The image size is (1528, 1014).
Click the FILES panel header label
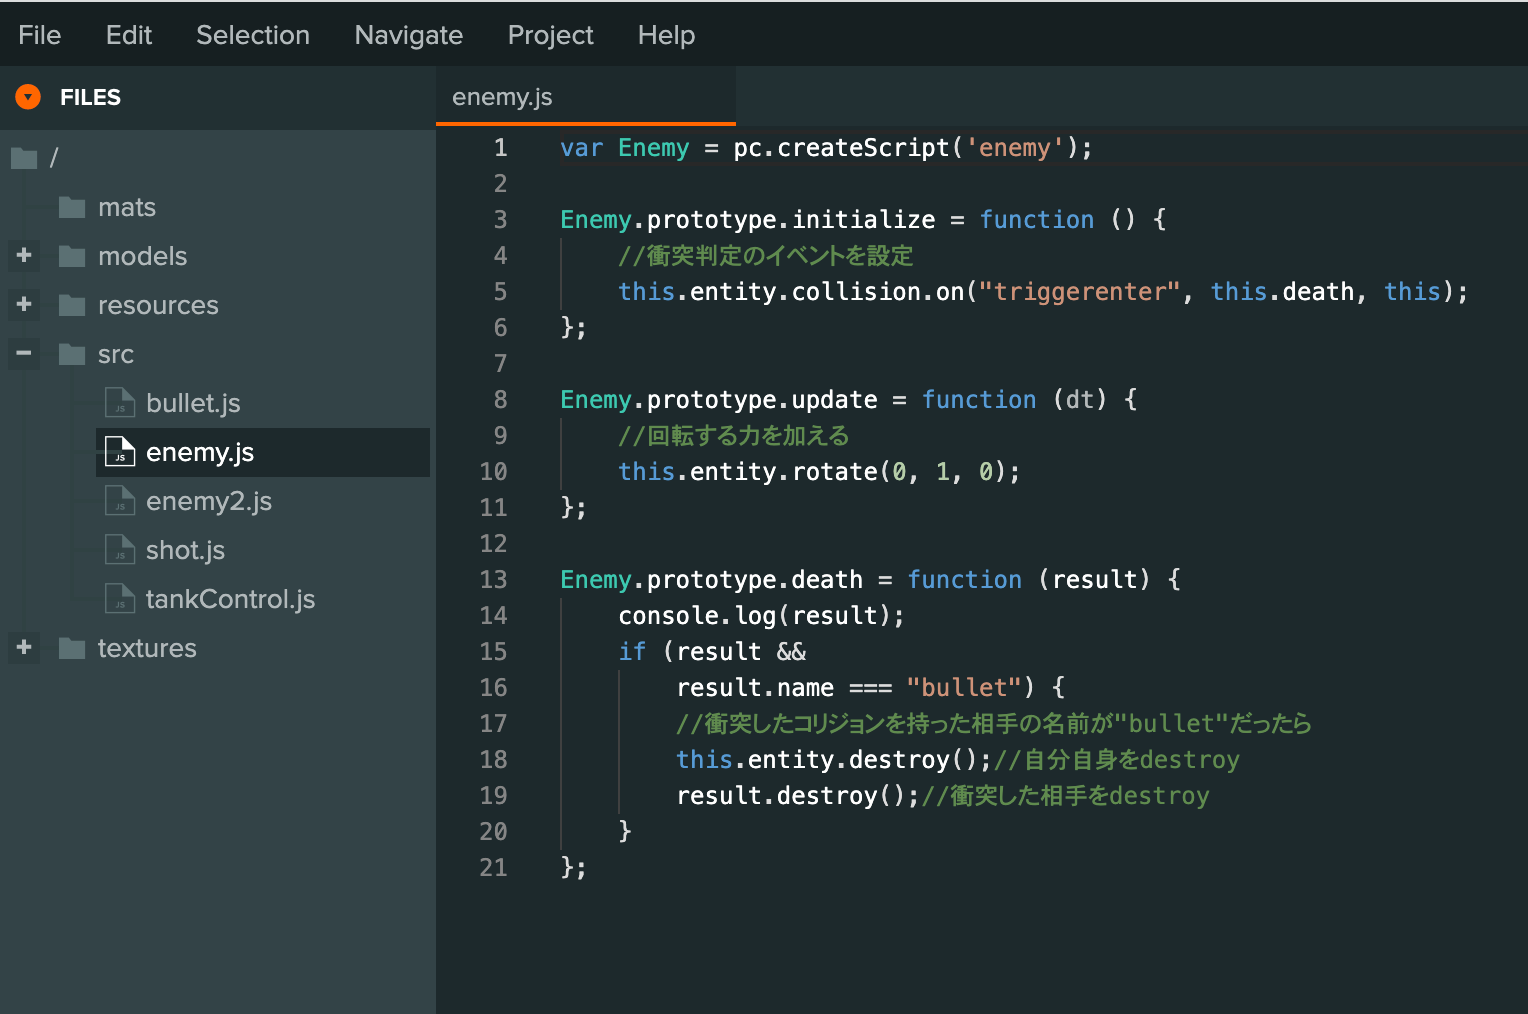coord(90,97)
